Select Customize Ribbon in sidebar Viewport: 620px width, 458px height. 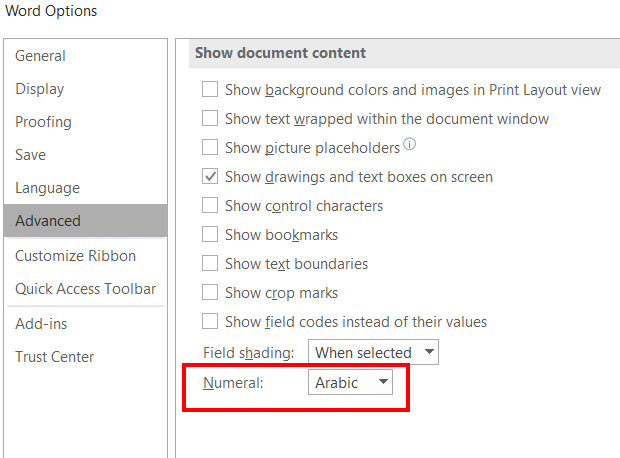tap(76, 256)
